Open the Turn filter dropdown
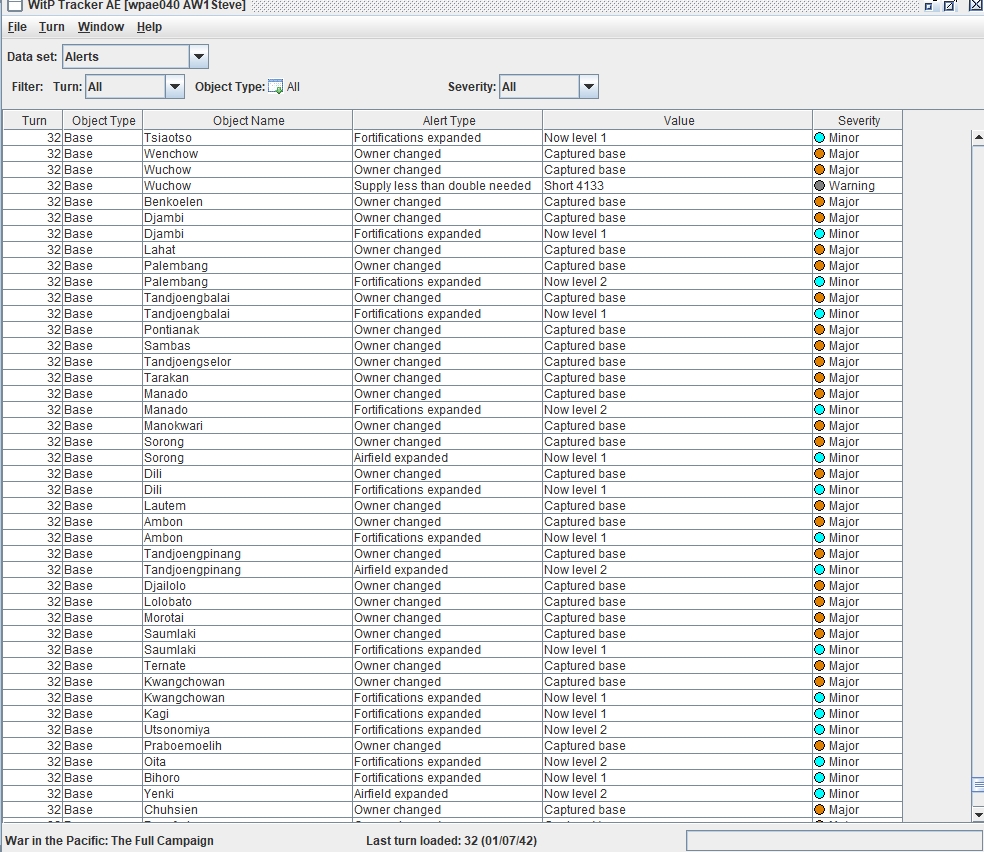This screenshot has width=984, height=852. [174, 87]
